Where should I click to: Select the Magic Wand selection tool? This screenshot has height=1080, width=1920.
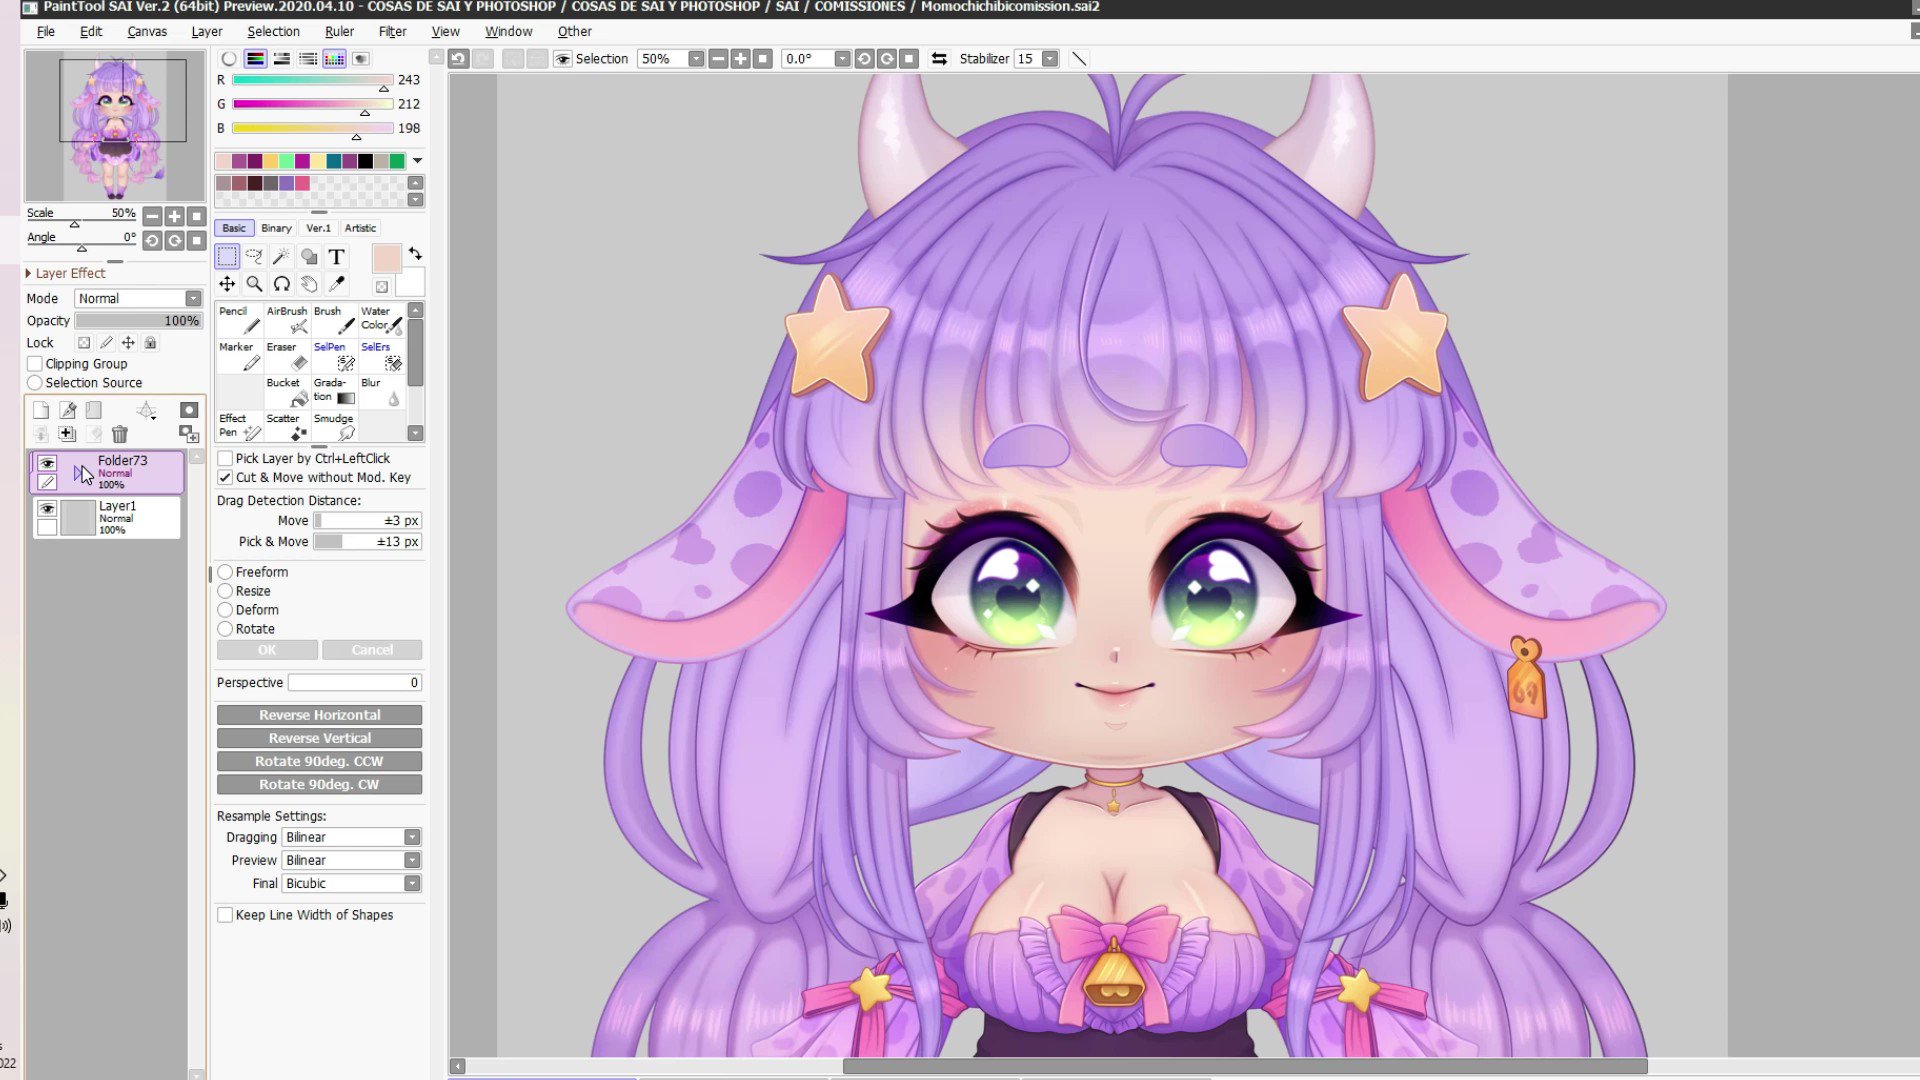click(281, 256)
